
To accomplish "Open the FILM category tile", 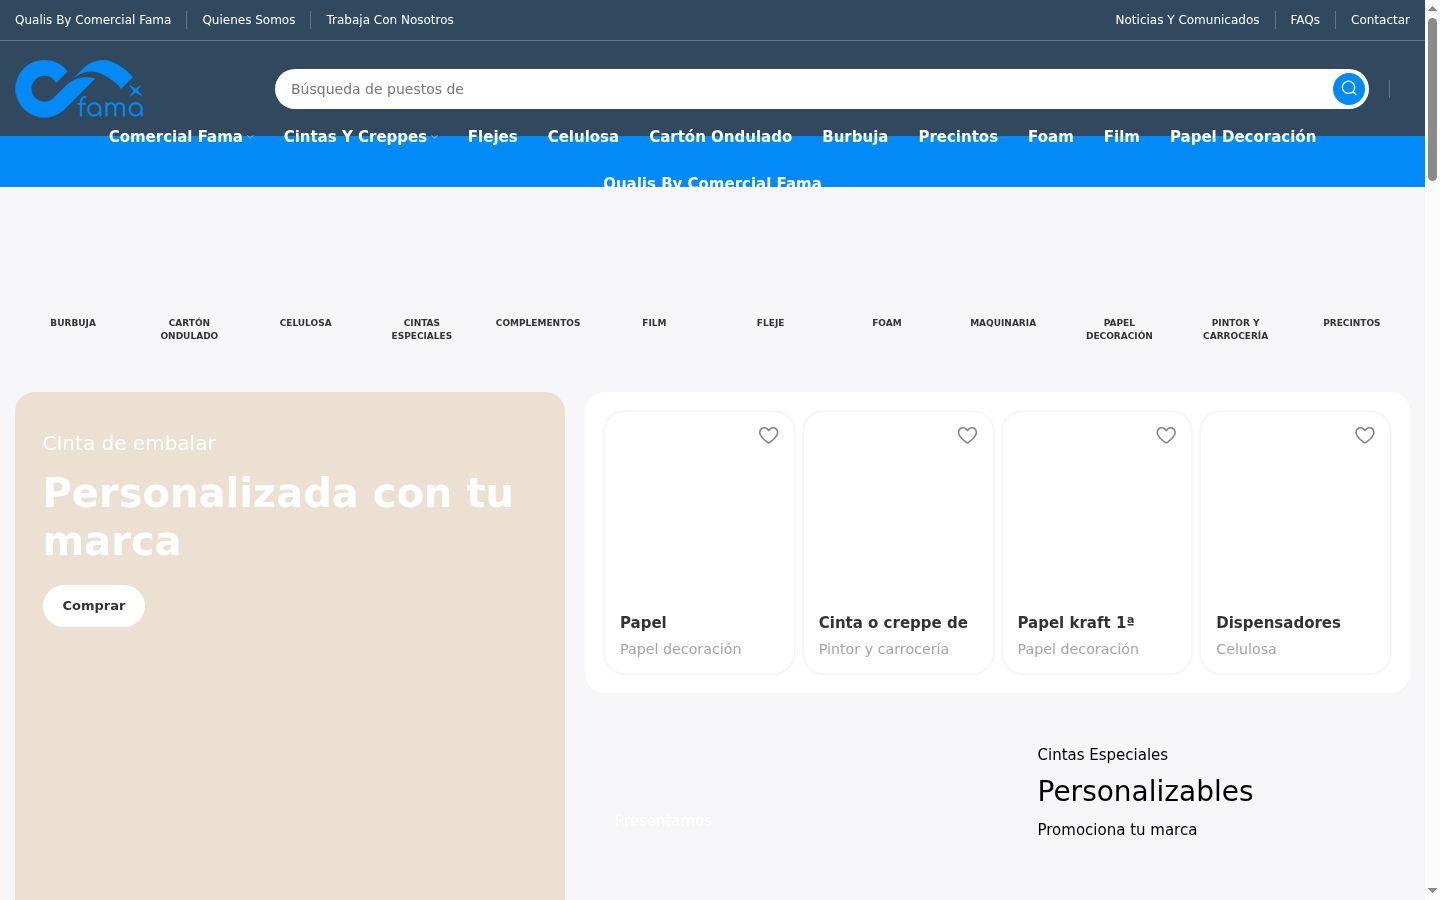I will pyautogui.click(x=654, y=323).
